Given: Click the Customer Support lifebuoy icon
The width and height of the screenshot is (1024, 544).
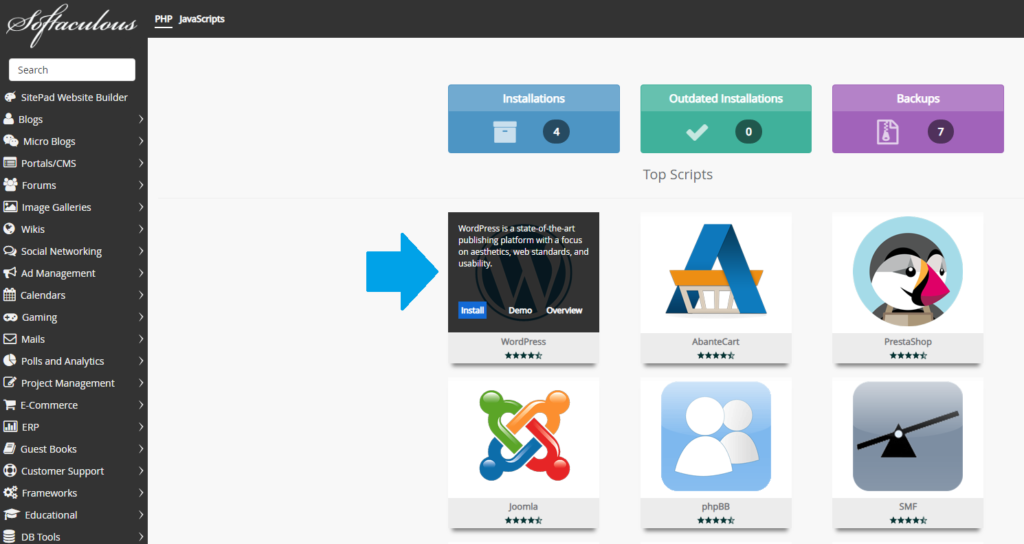Looking at the screenshot, I should (x=10, y=470).
